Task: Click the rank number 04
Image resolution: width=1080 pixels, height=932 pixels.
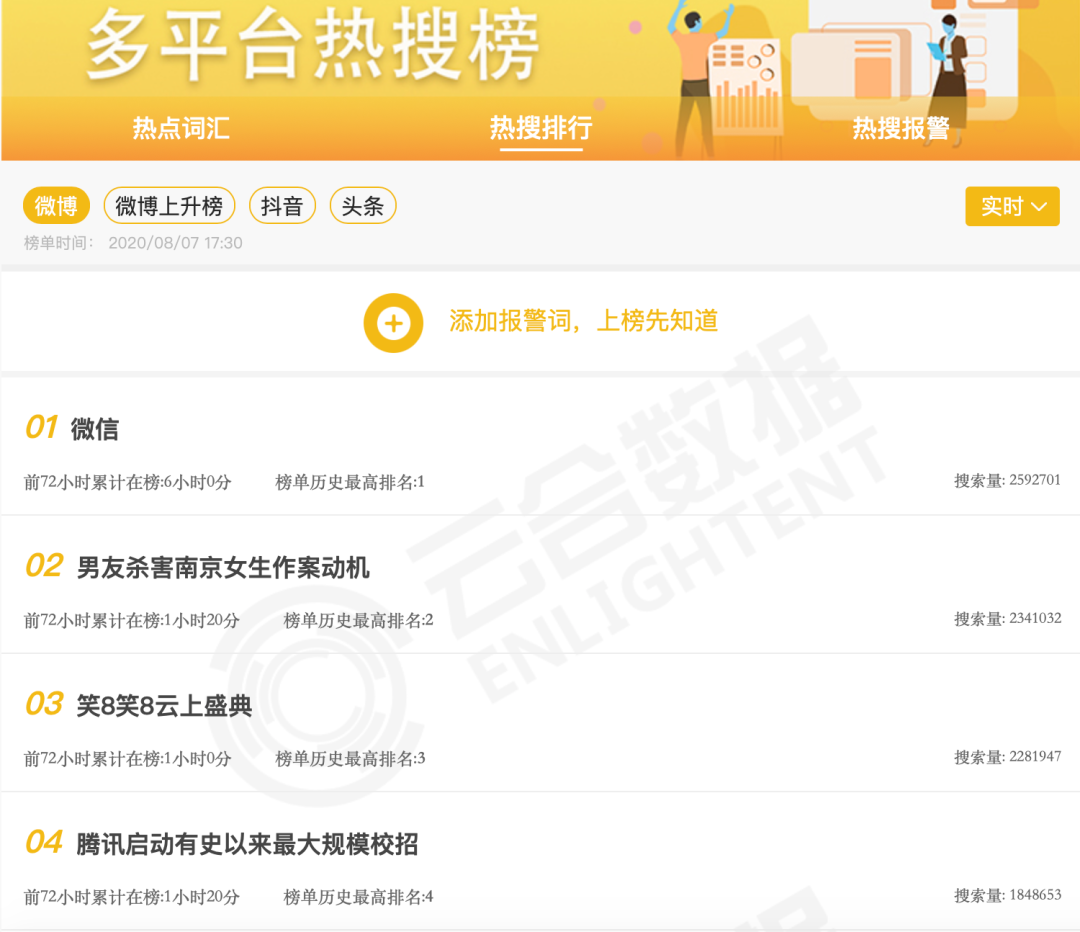Action: (x=44, y=842)
